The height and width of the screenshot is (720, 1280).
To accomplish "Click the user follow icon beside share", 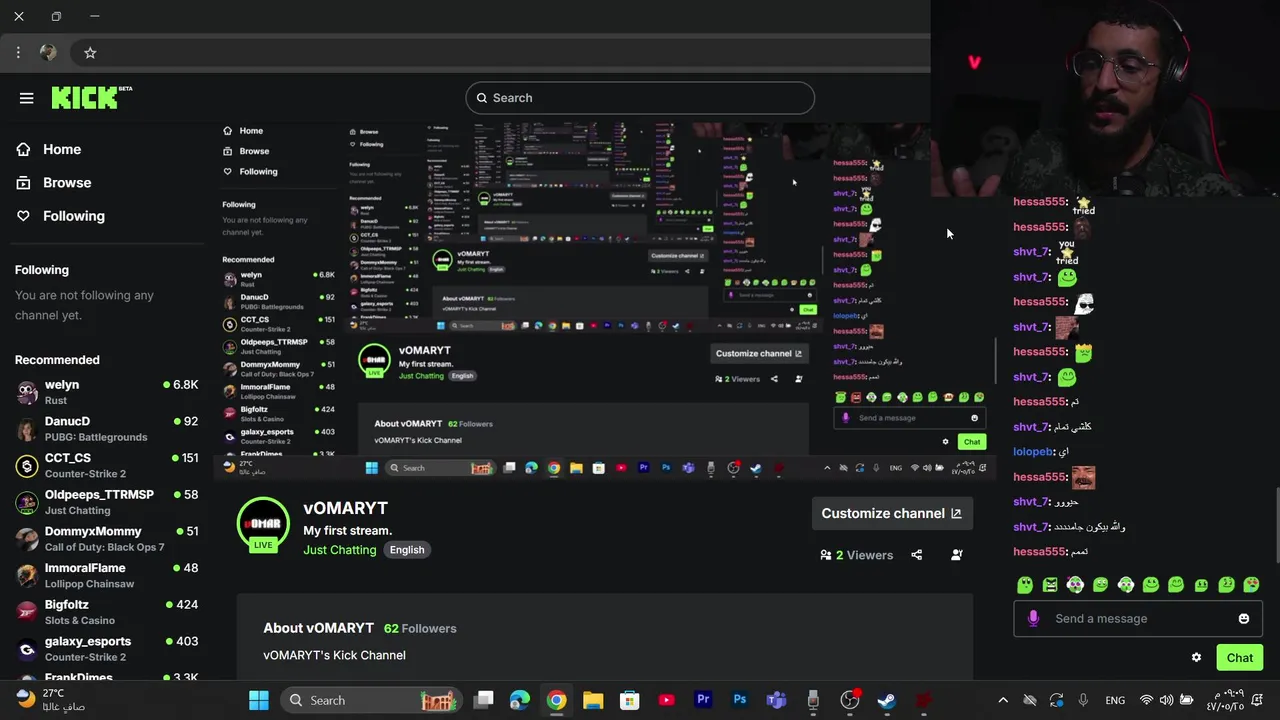I will point(957,555).
